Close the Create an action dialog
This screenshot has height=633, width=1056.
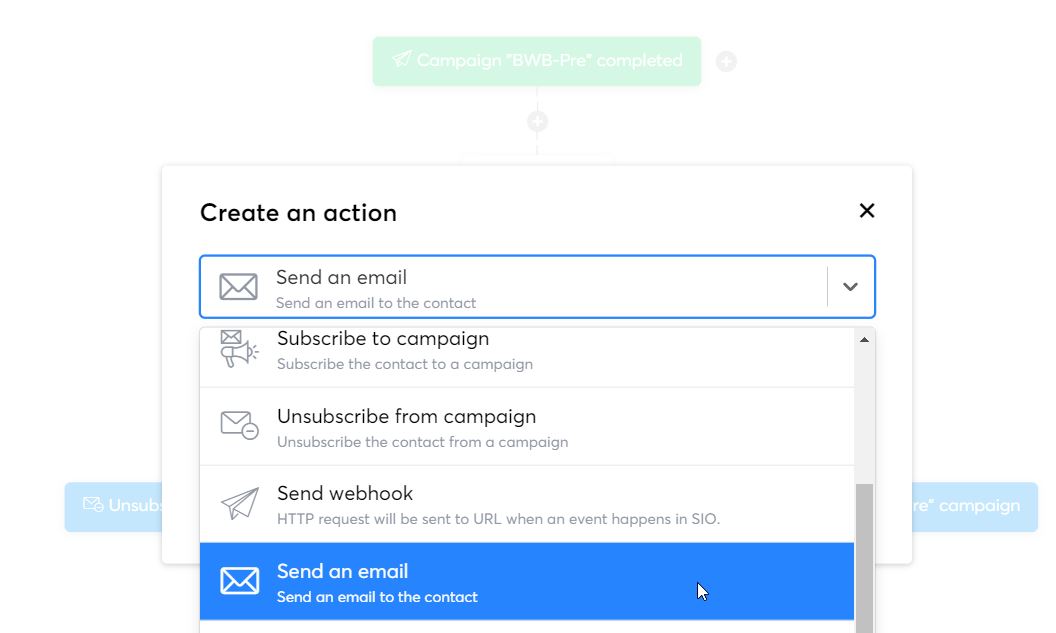coord(866,211)
